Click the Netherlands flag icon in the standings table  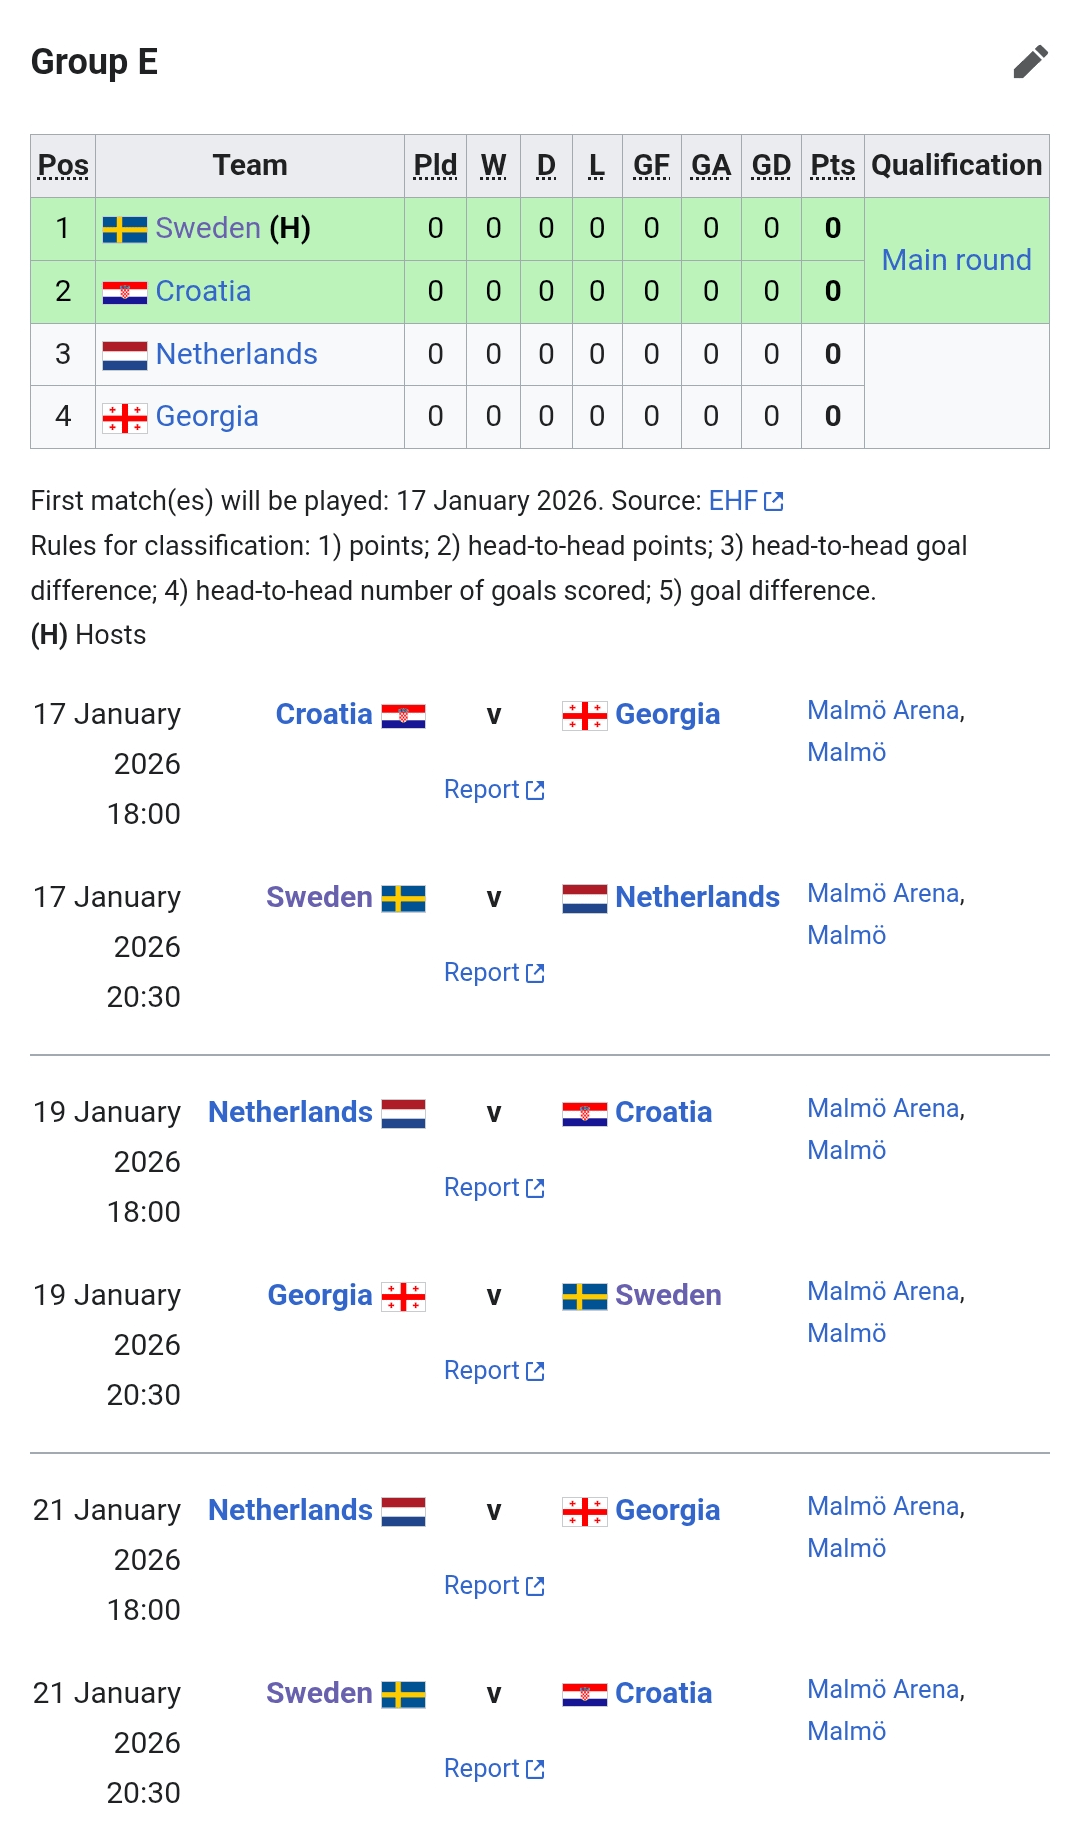click(x=125, y=355)
